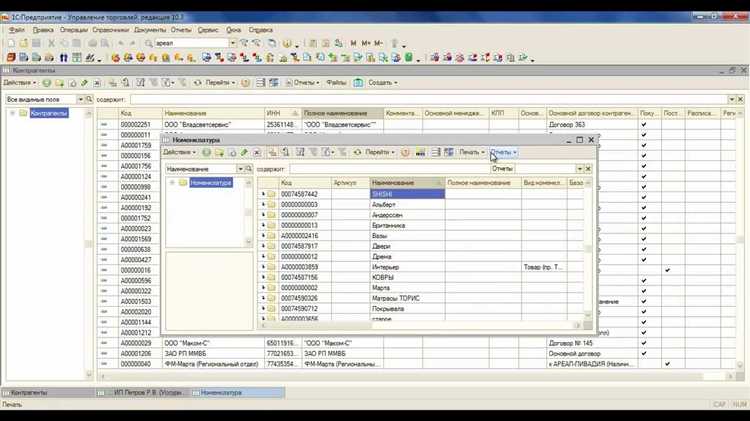Click the Файлы button in Контрагенты toolbar
Screen dimensions: 750x421
tap(336, 83)
